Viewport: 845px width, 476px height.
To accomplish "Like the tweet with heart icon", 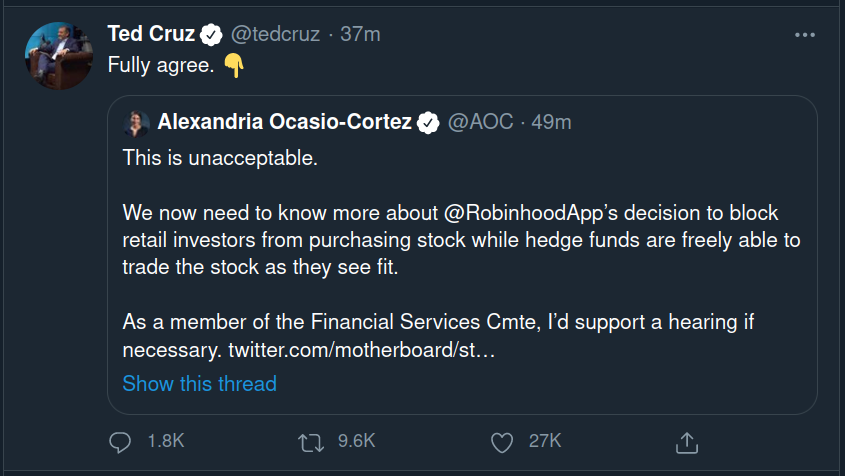I will (502, 441).
